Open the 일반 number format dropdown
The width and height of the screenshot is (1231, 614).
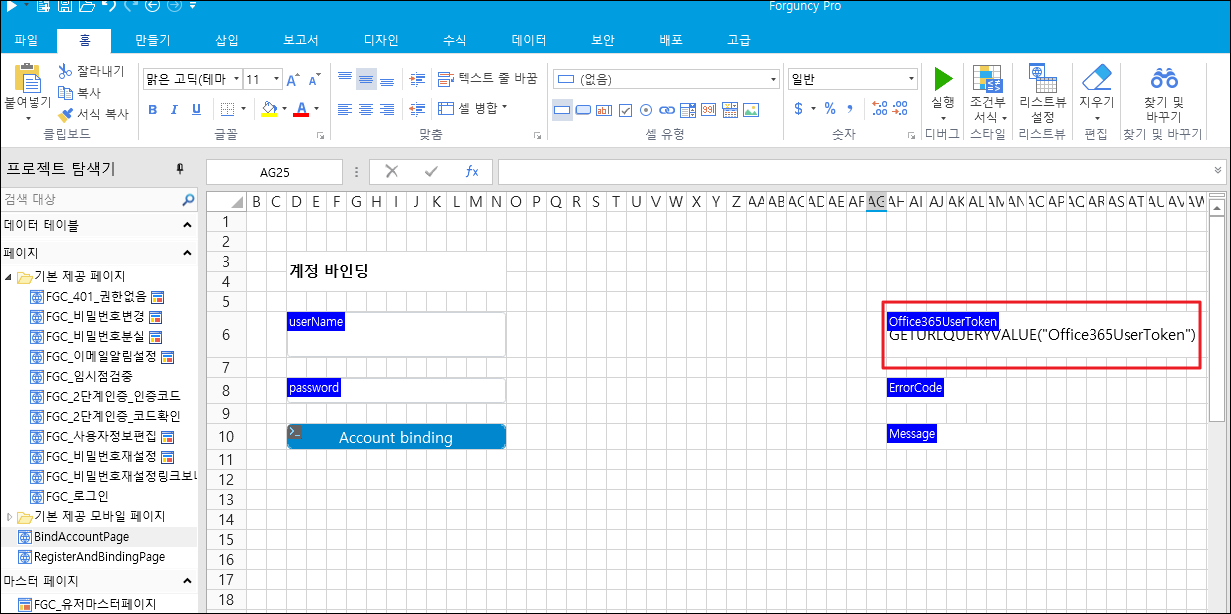point(910,79)
